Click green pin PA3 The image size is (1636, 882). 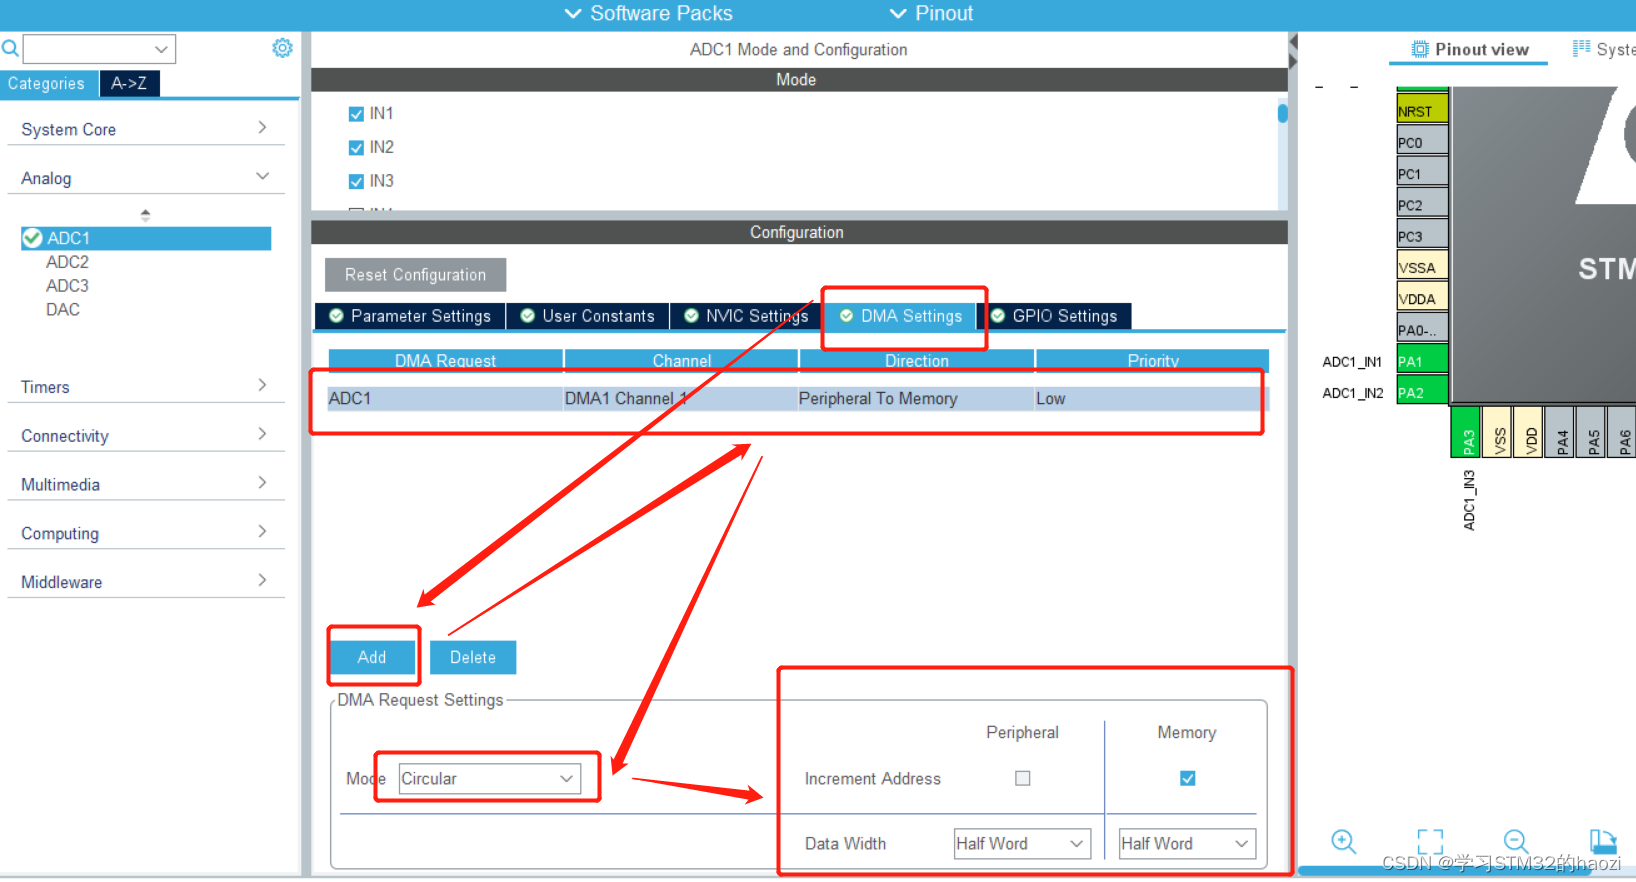click(x=1466, y=432)
